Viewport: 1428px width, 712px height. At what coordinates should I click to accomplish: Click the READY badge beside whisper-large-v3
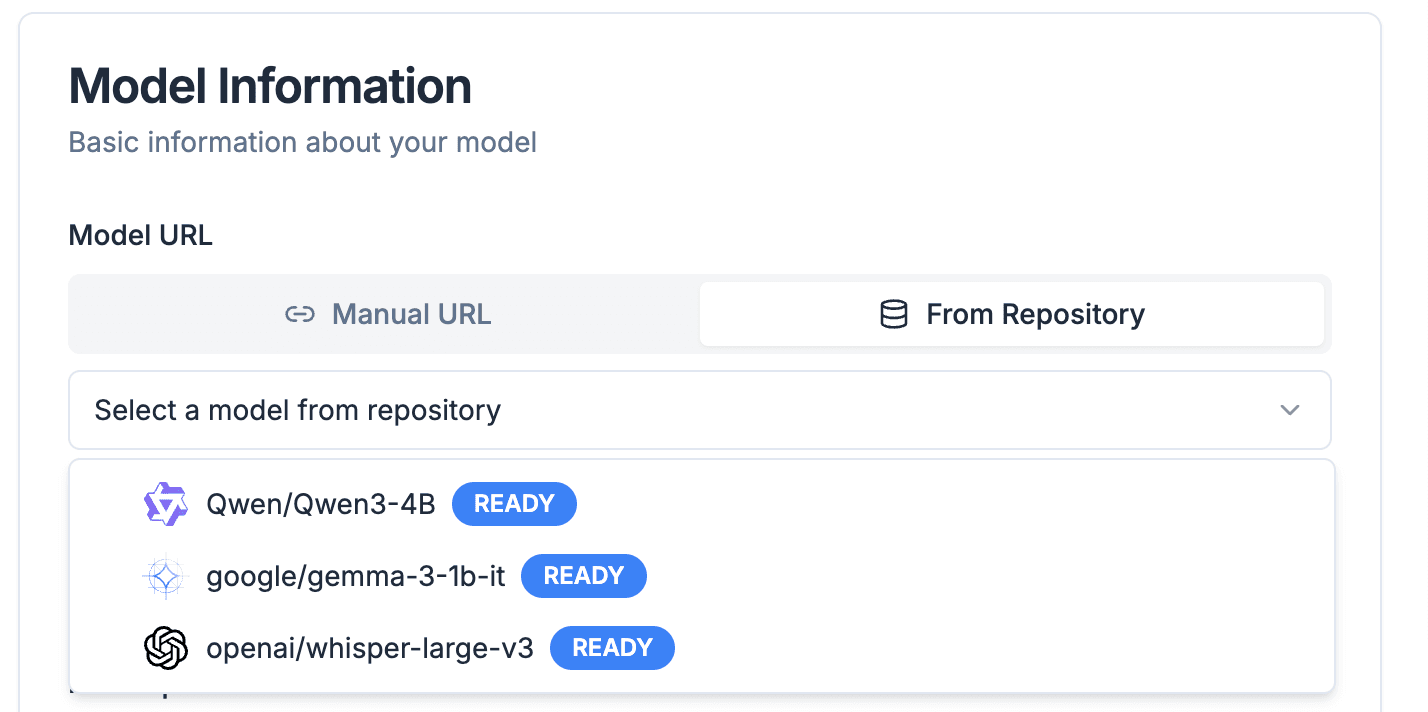tap(612, 648)
